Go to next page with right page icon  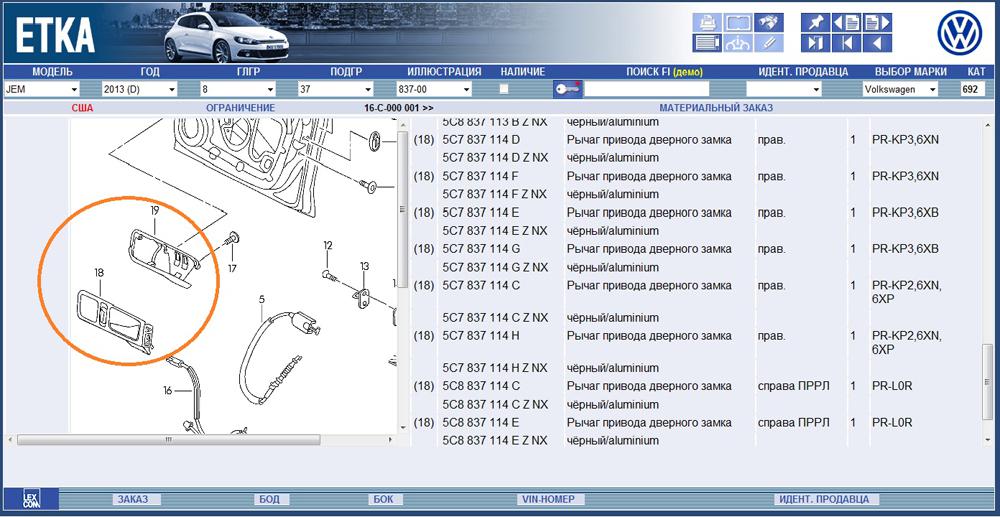[x=877, y=23]
